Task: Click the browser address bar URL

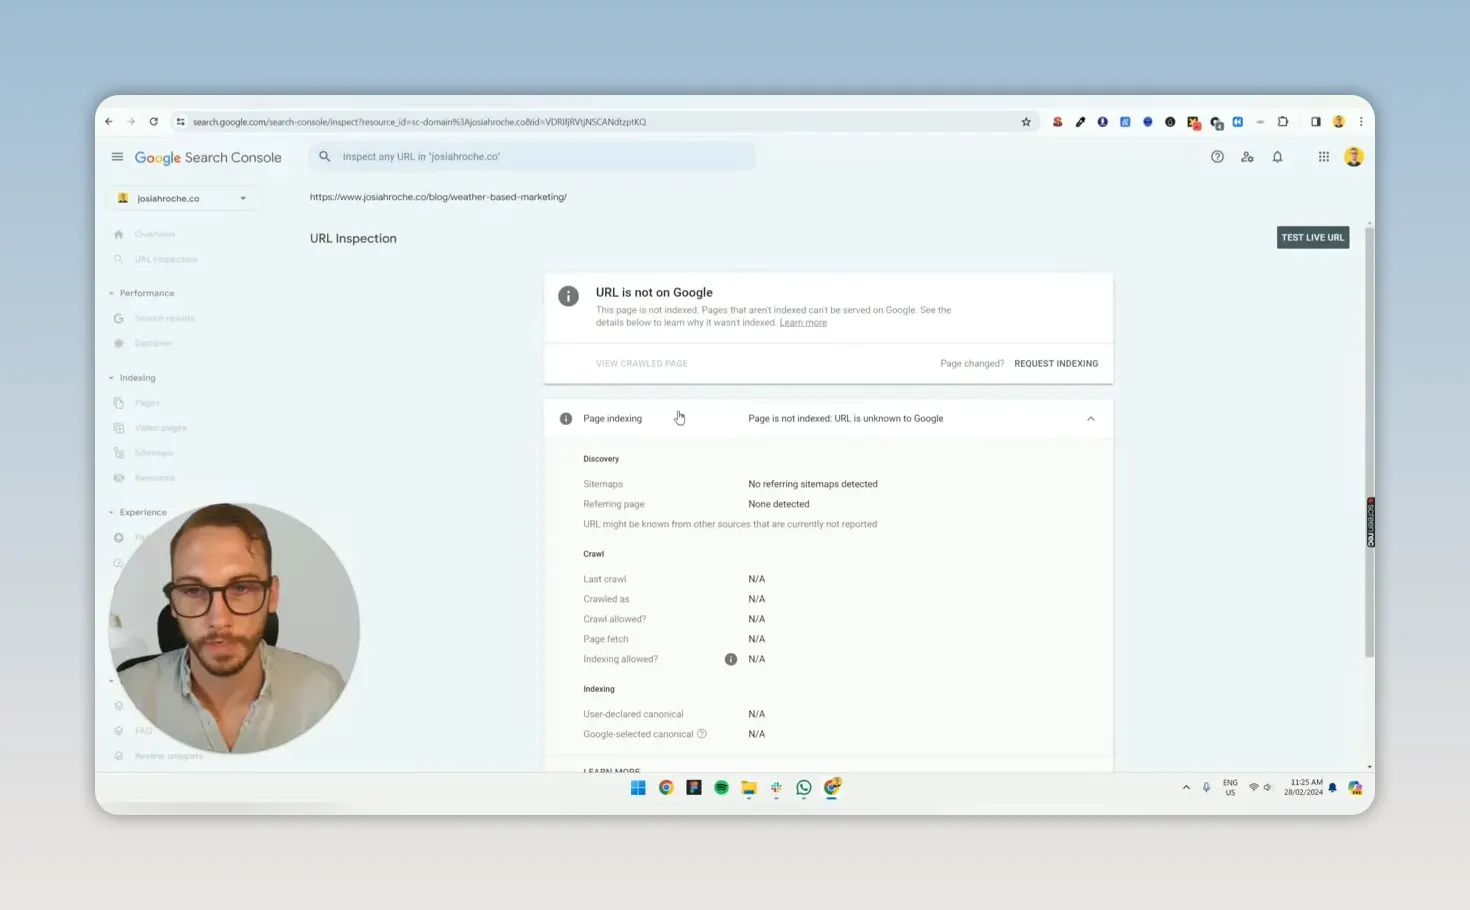Action: (x=419, y=122)
